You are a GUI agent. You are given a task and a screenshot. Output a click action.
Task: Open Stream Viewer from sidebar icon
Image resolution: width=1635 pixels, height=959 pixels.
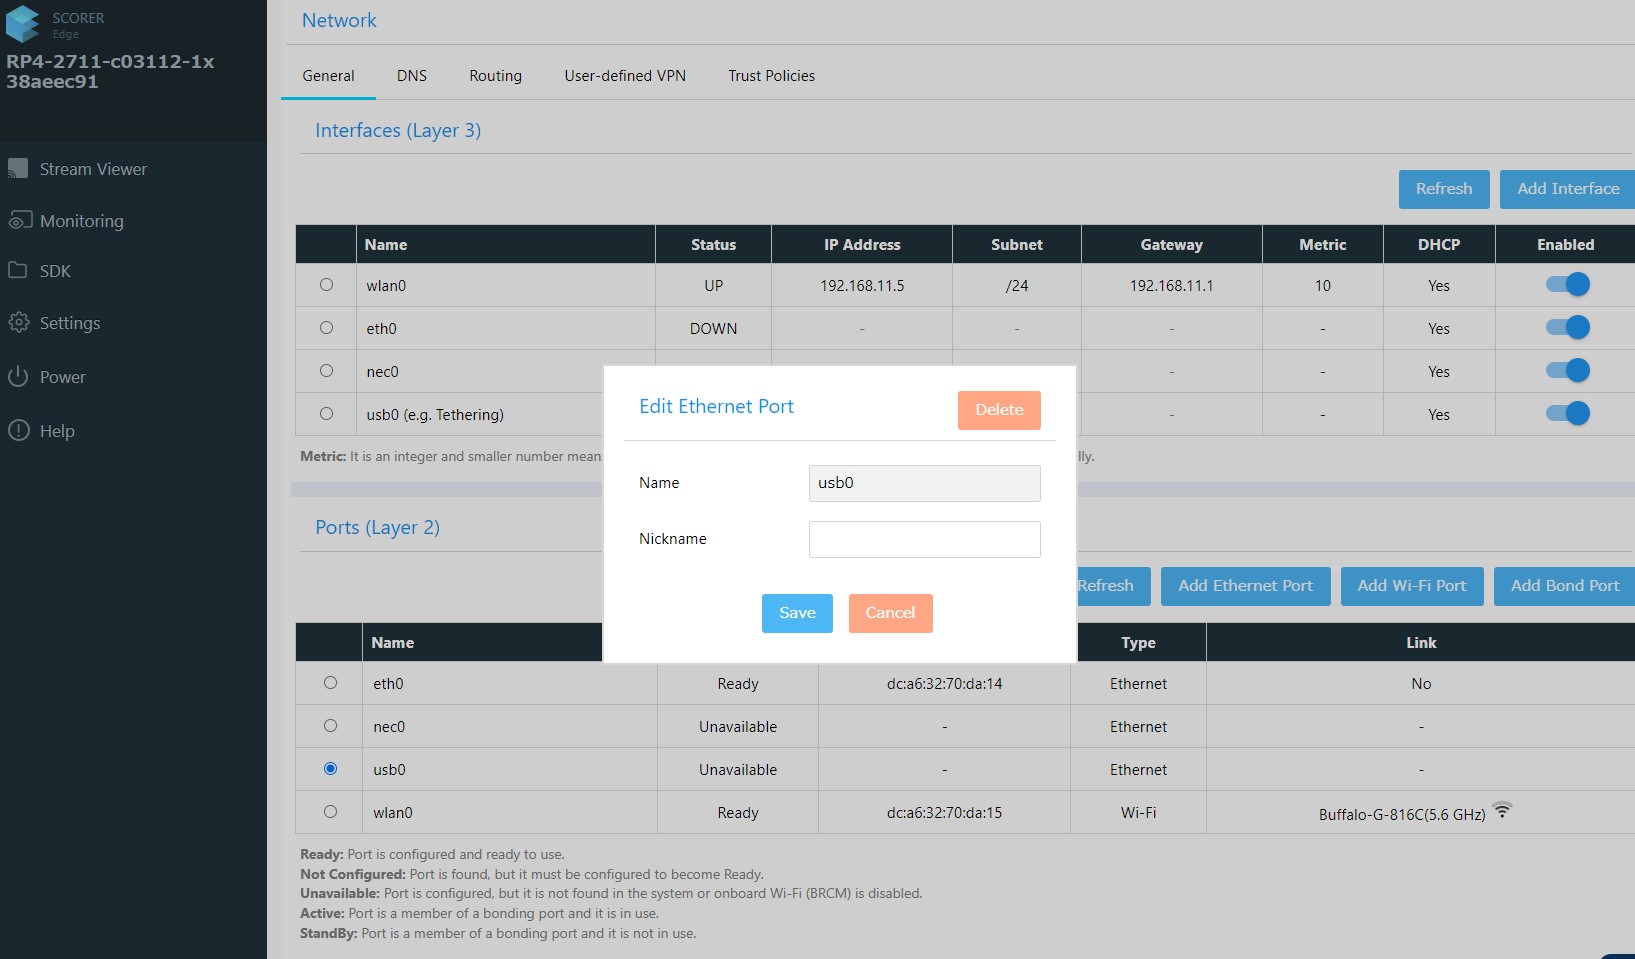[x=18, y=169]
